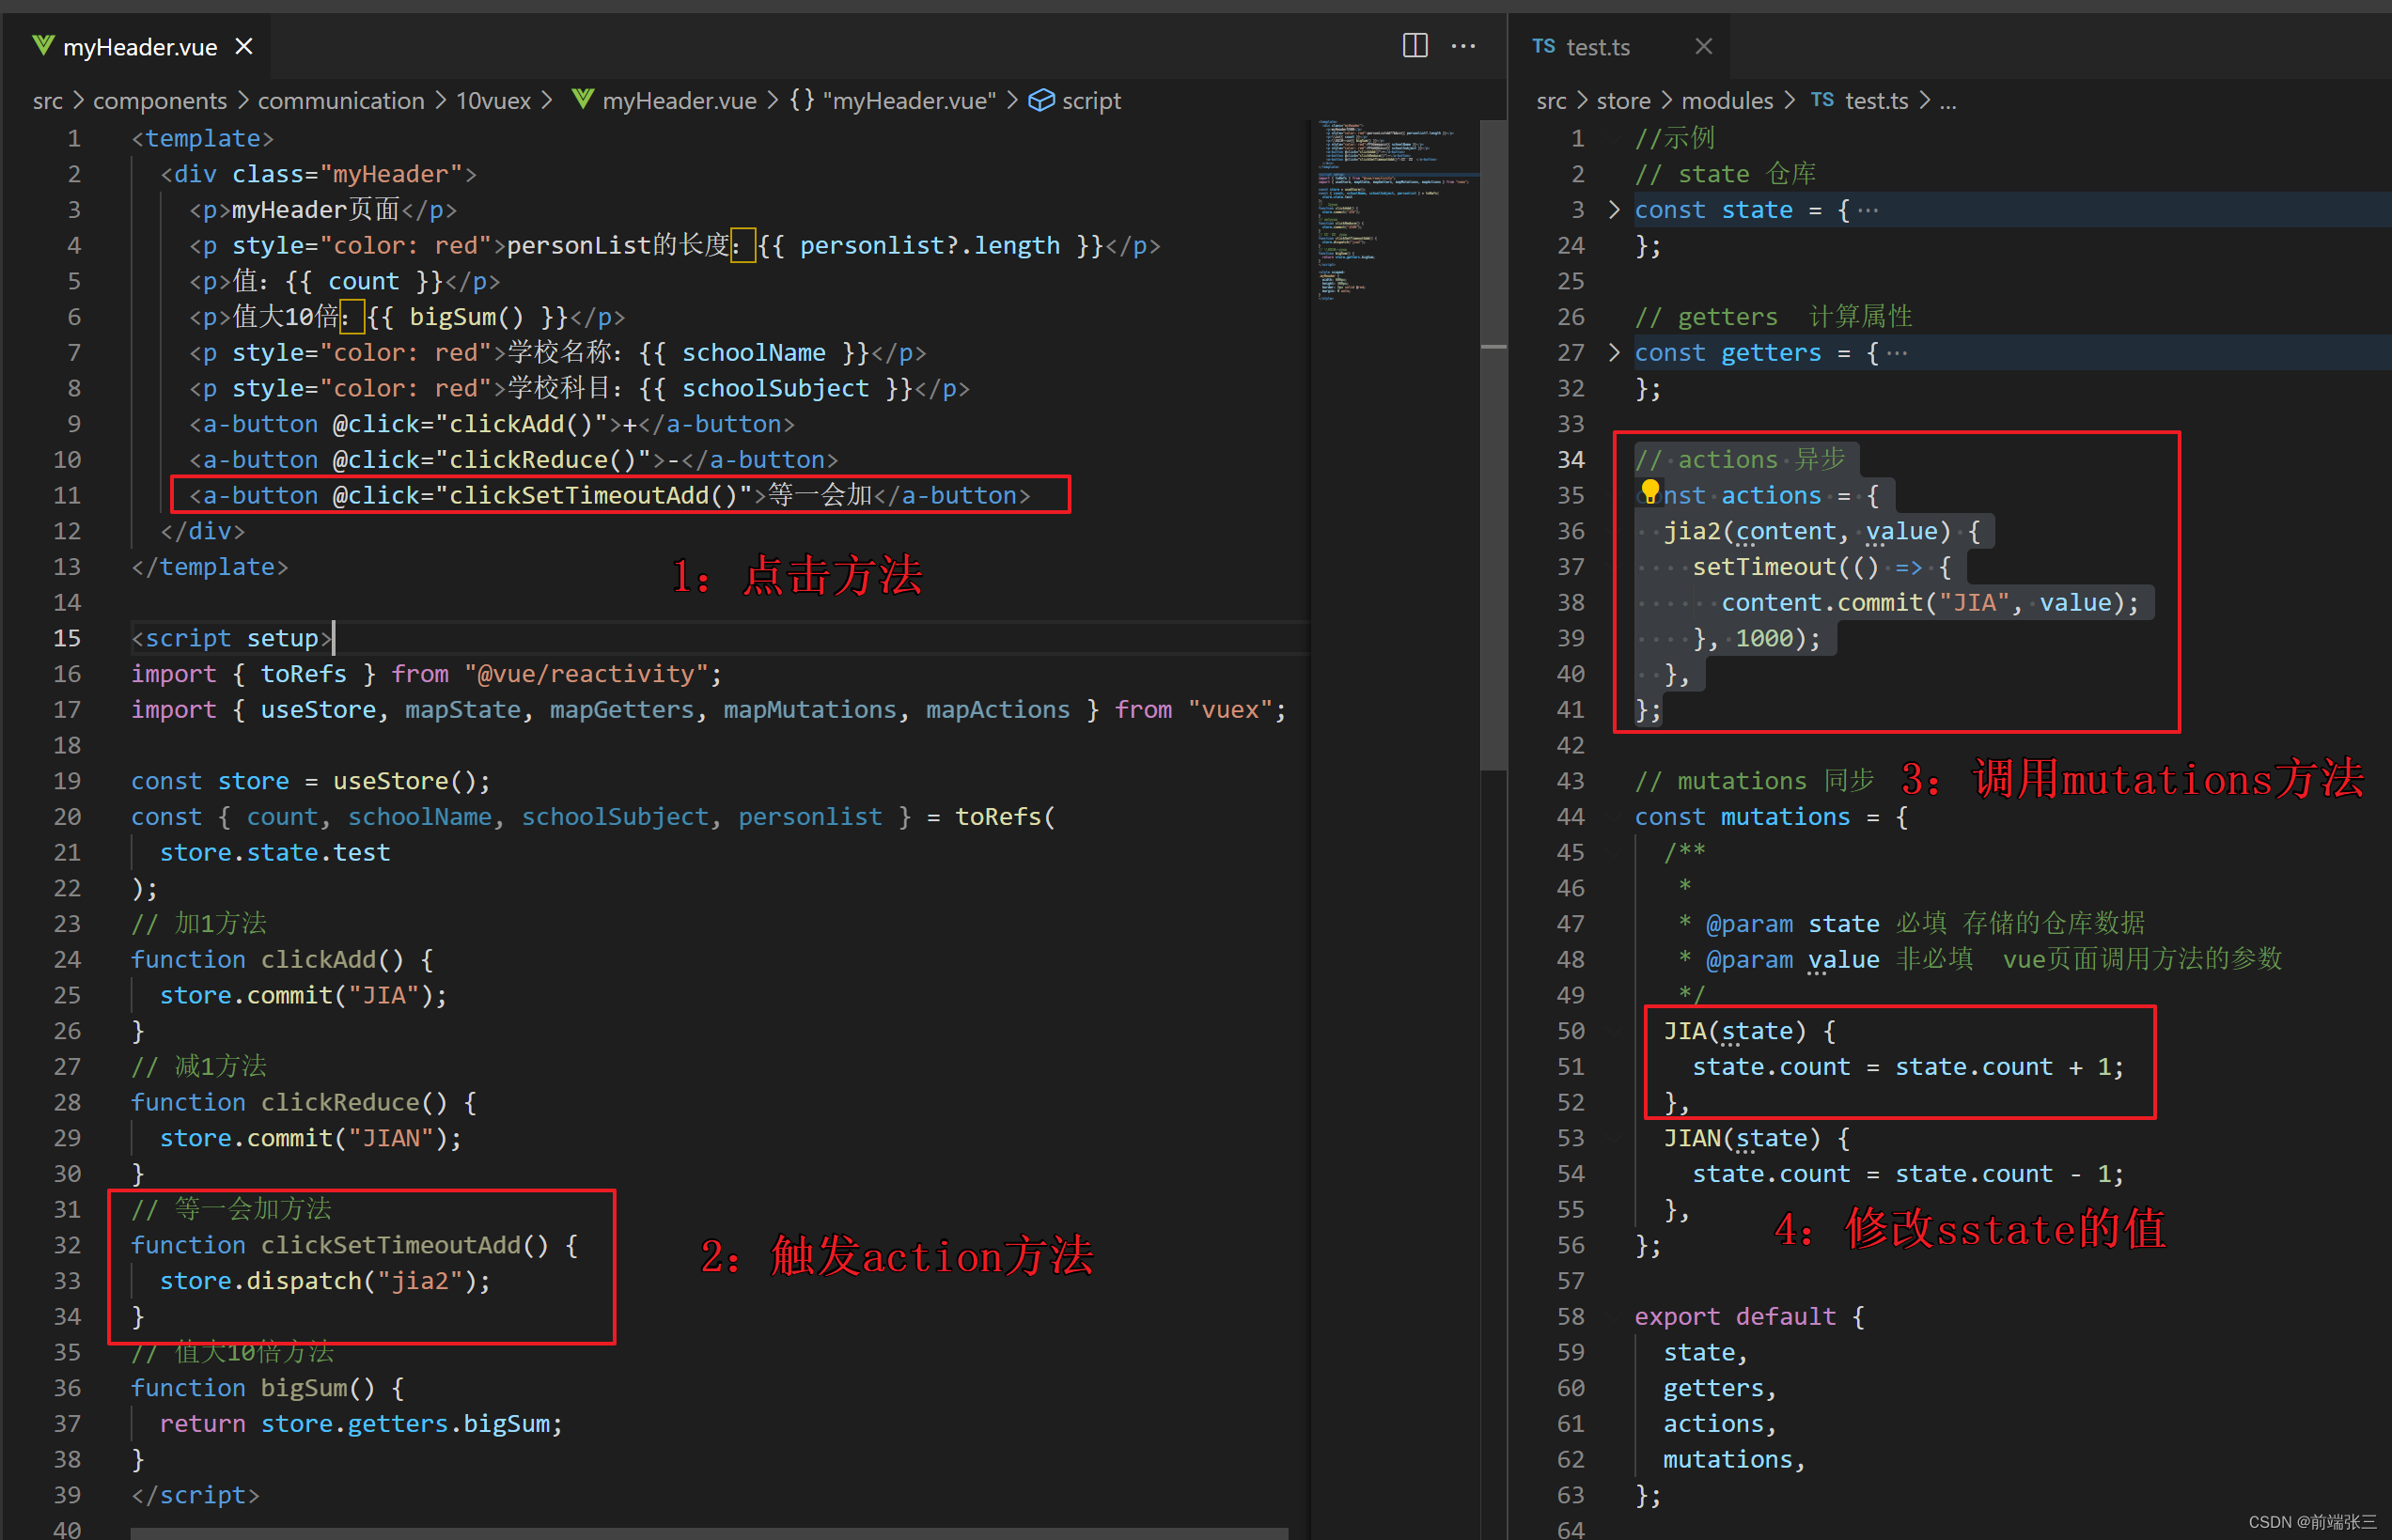Click the vertical scrollbar of myHeader.vue

(1493, 445)
